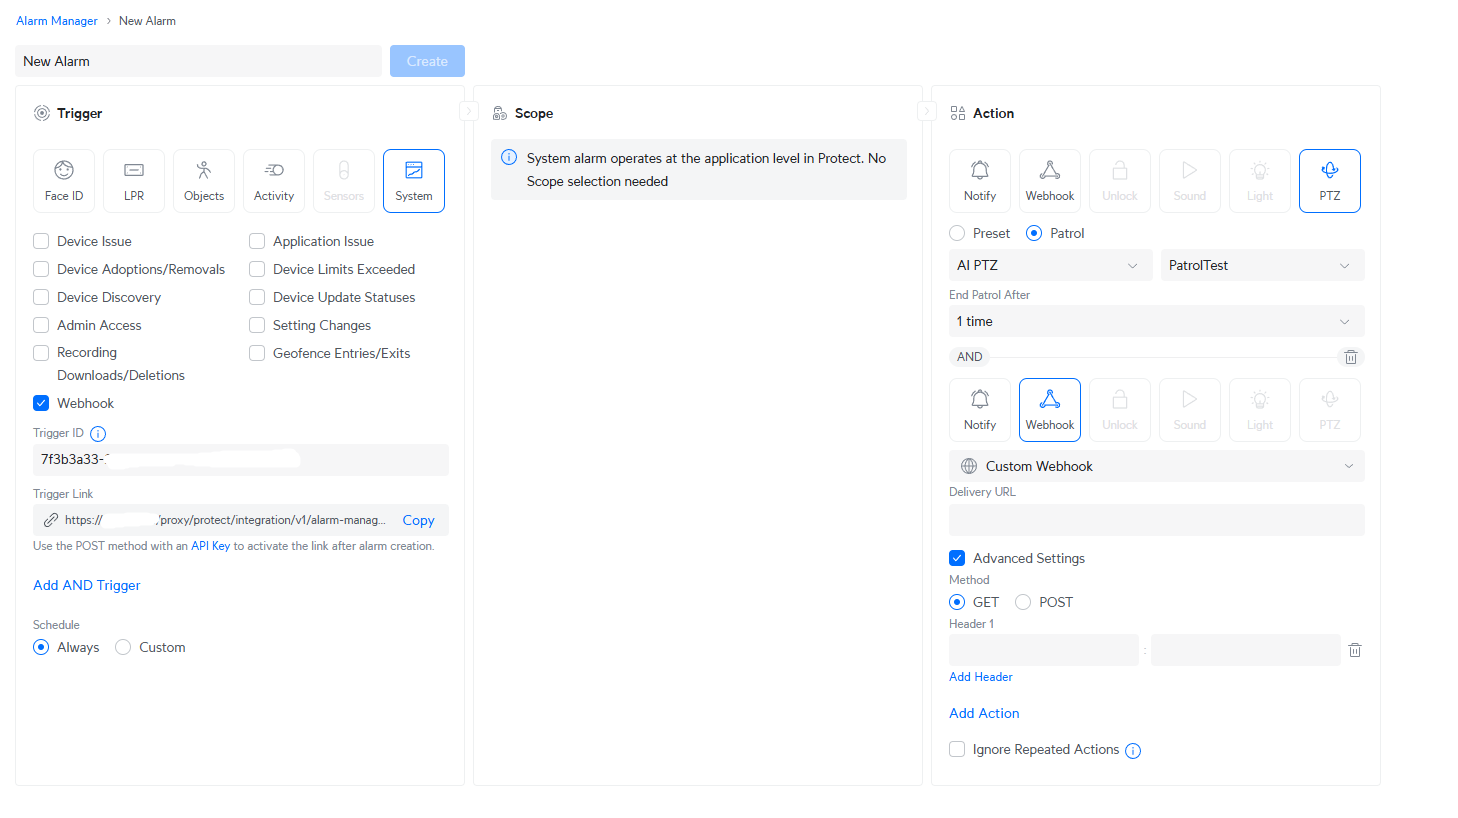The width and height of the screenshot is (1458, 818).
Task: Open the AI PTZ camera dropdown
Action: point(1048,265)
